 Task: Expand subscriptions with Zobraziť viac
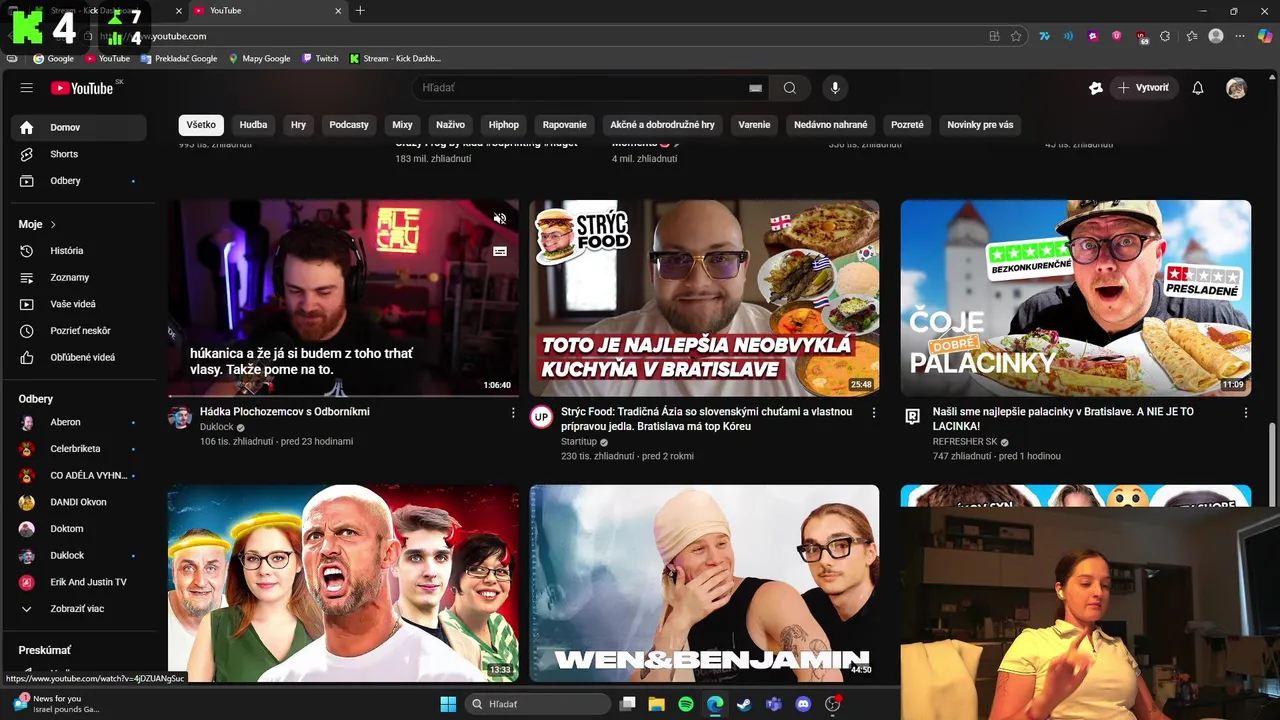[79, 609]
